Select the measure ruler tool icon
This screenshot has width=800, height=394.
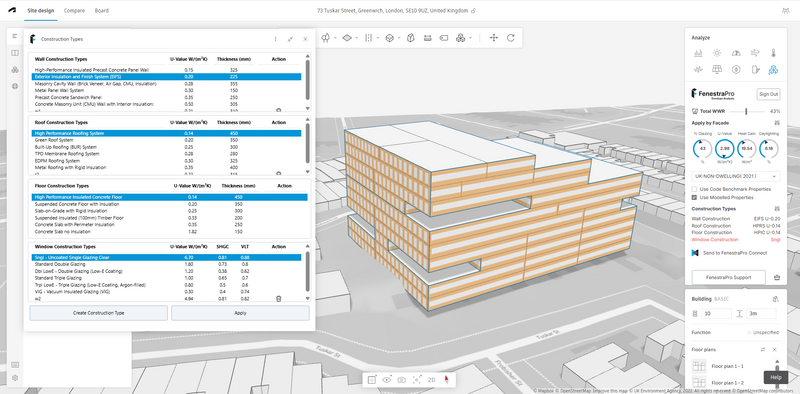(x=428, y=38)
